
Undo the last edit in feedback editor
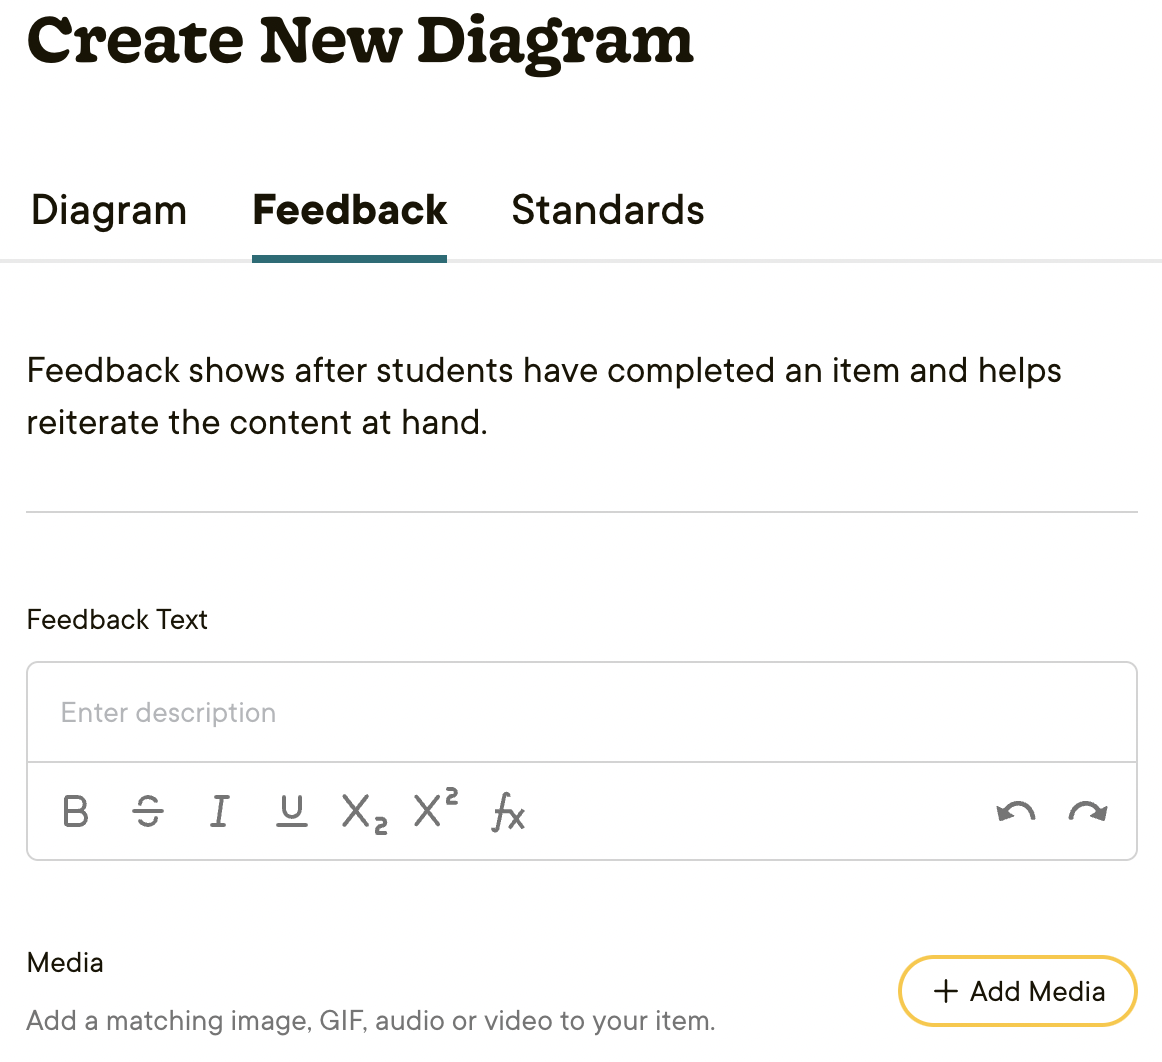(1016, 811)
